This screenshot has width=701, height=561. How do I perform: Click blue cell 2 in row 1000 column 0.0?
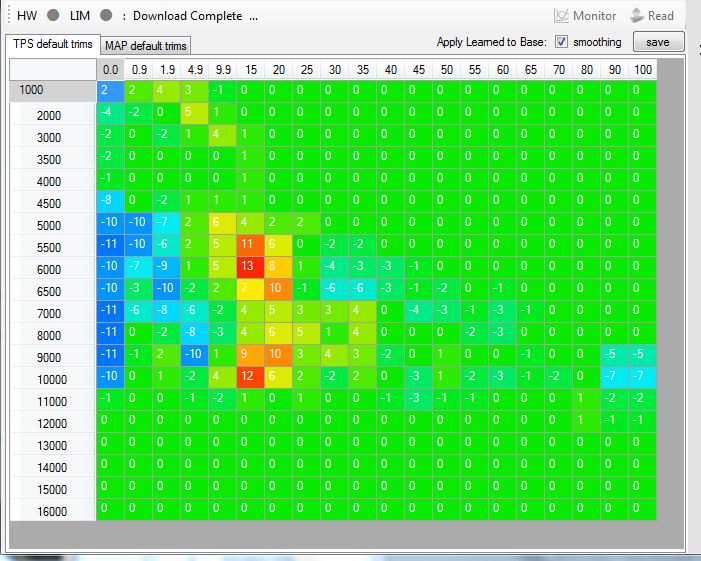(110, 91)
